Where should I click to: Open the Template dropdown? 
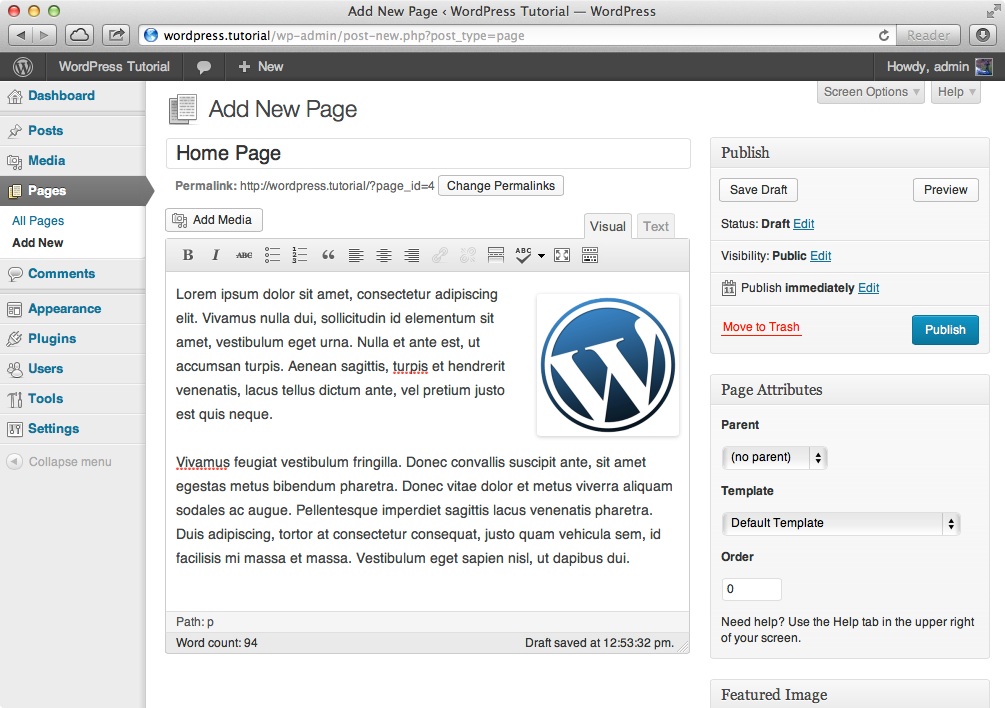click(x=840, y=523)
